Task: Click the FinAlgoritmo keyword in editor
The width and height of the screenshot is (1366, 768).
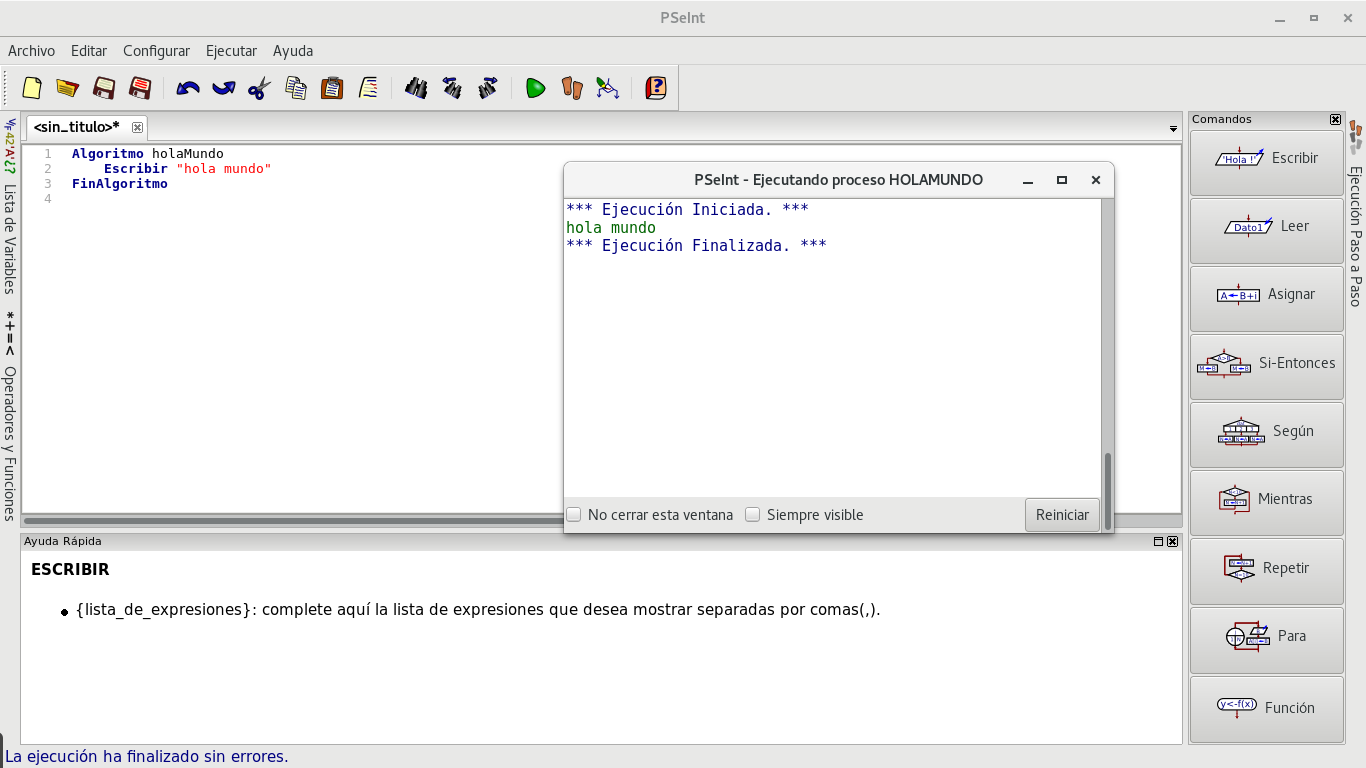Action: 120,184
